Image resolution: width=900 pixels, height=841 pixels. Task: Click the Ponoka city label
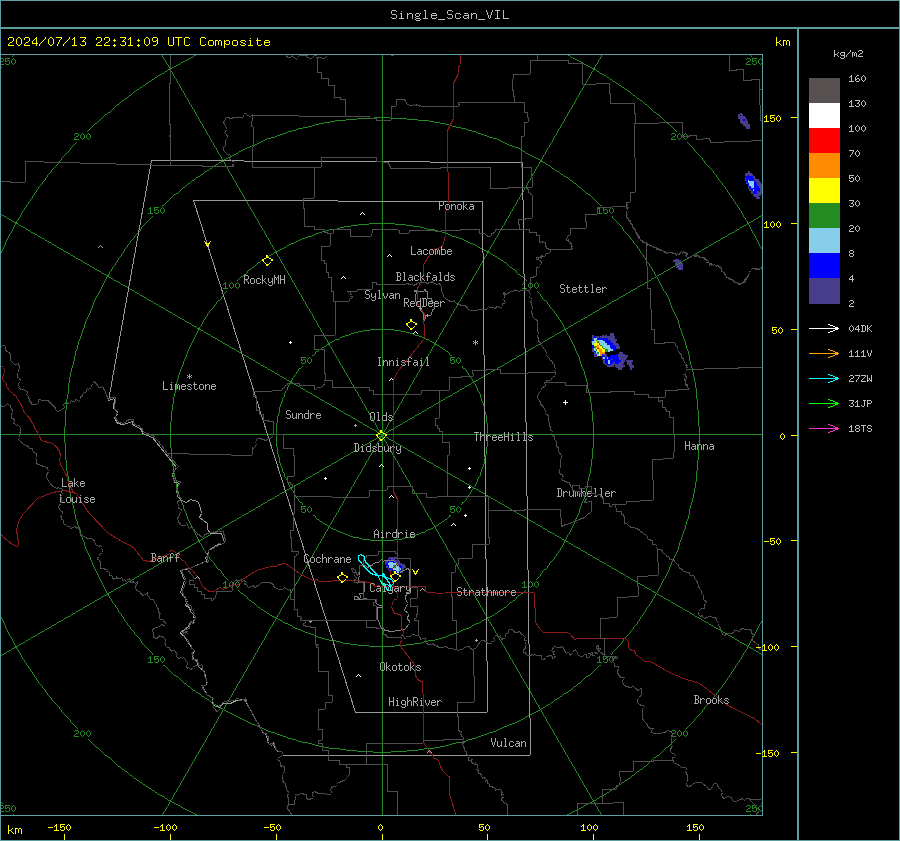tap(456, 206)
